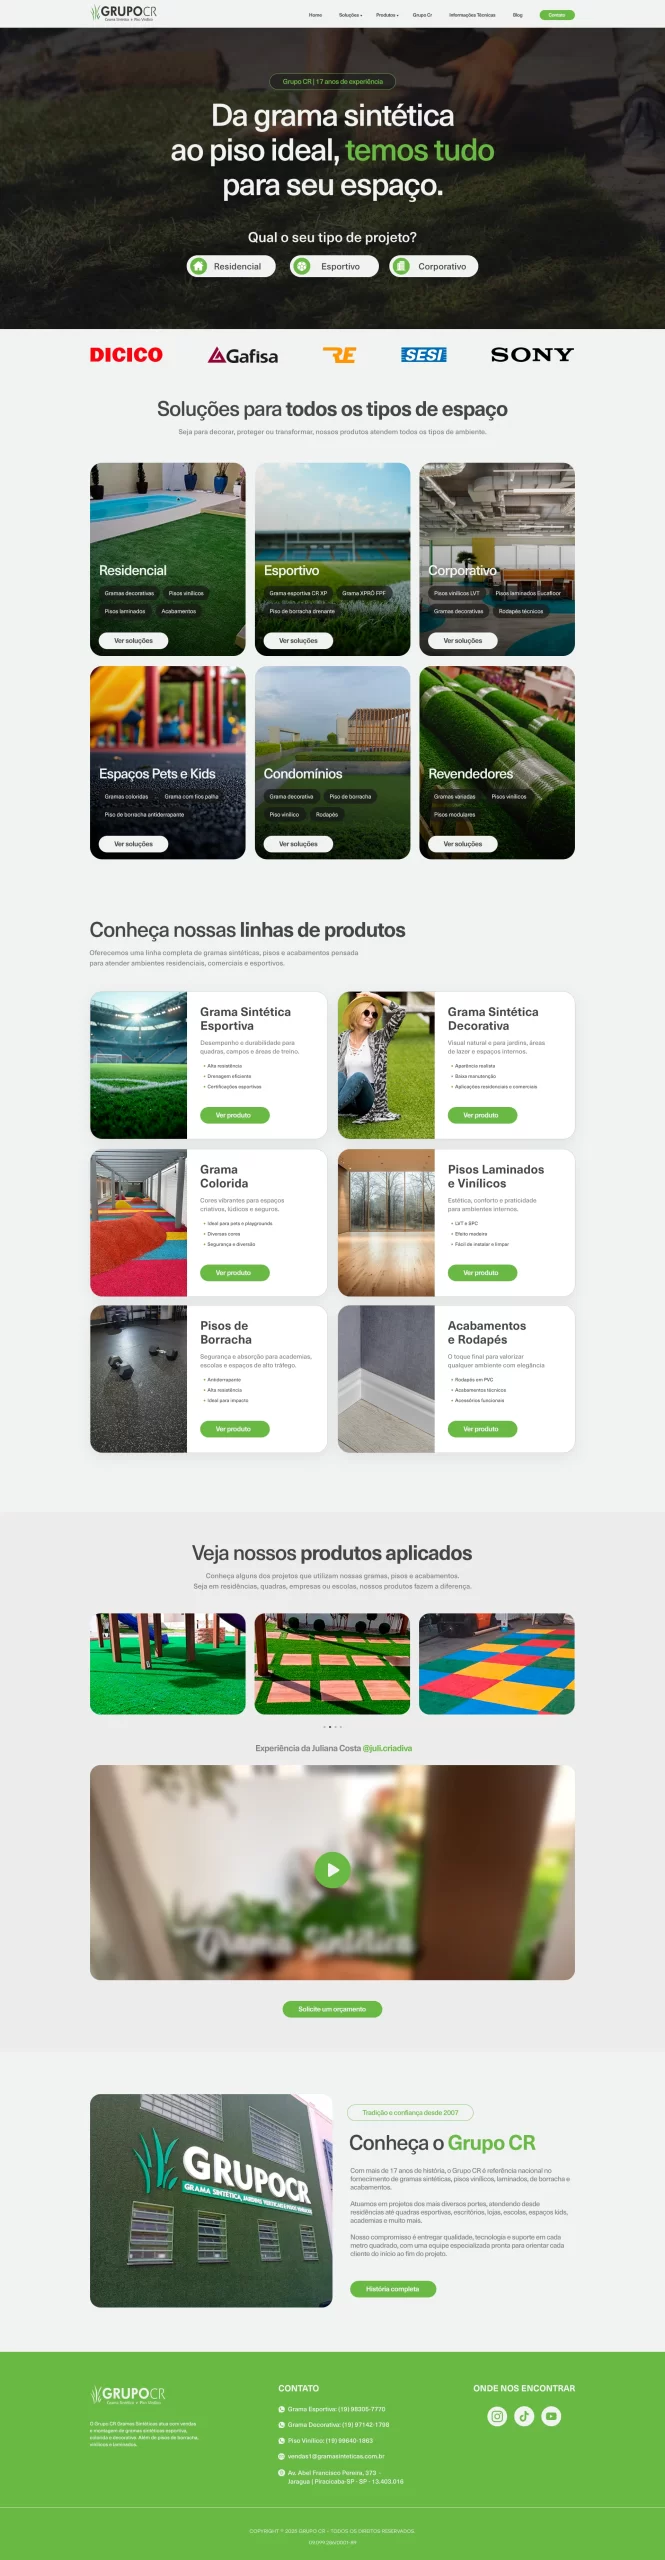Expand the Produtos dropdown in navigation

(387, 15)
